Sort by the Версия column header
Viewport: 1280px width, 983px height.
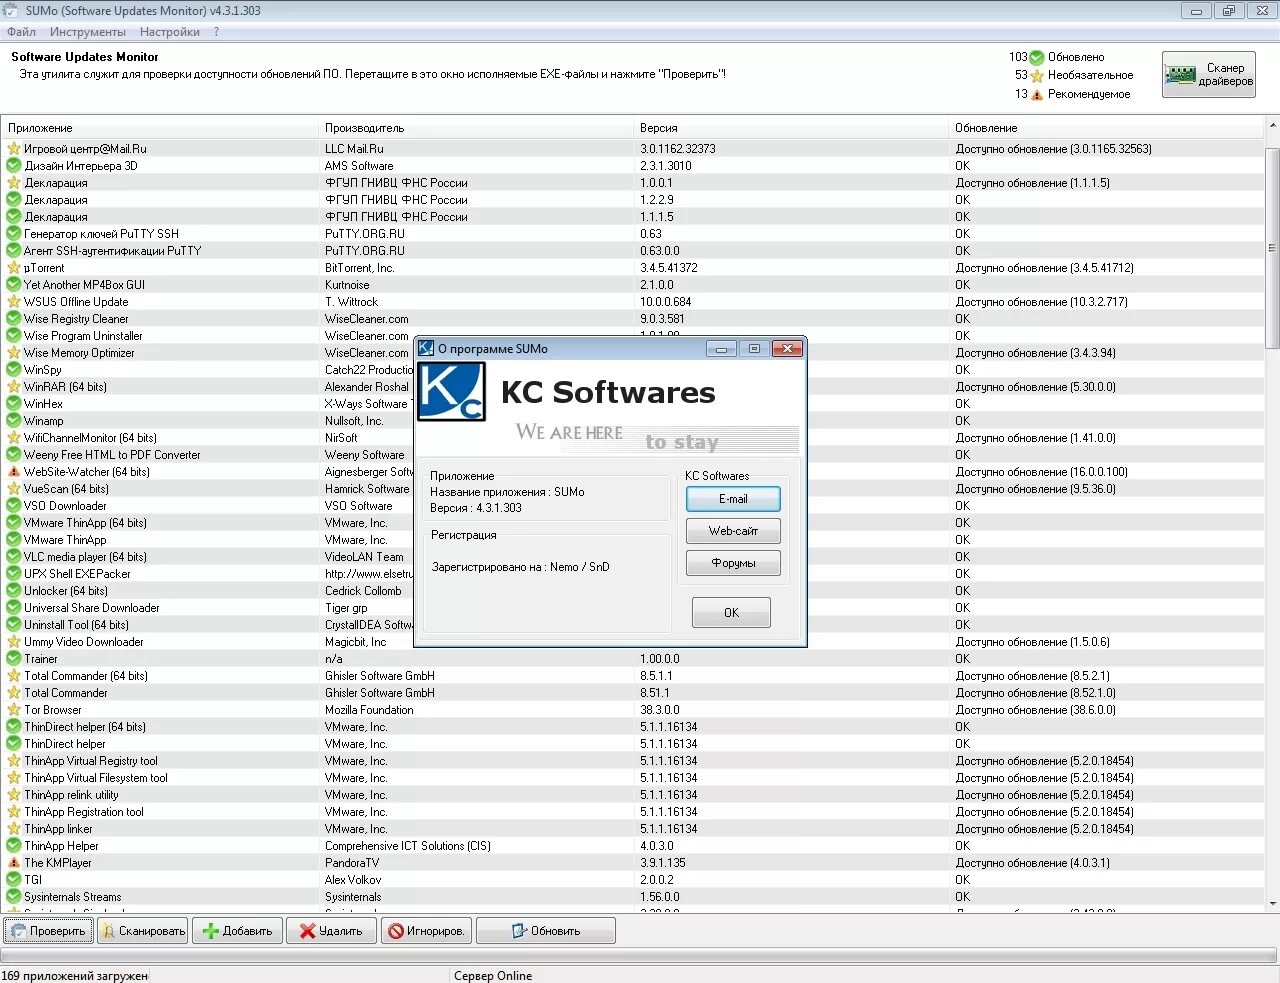(791, 128)
